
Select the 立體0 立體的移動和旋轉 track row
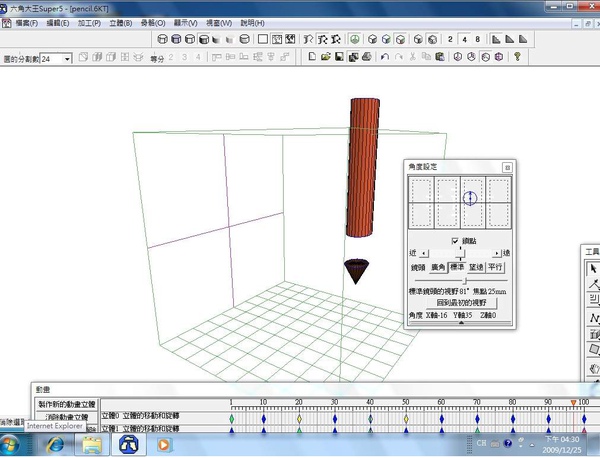coord(140,416)
